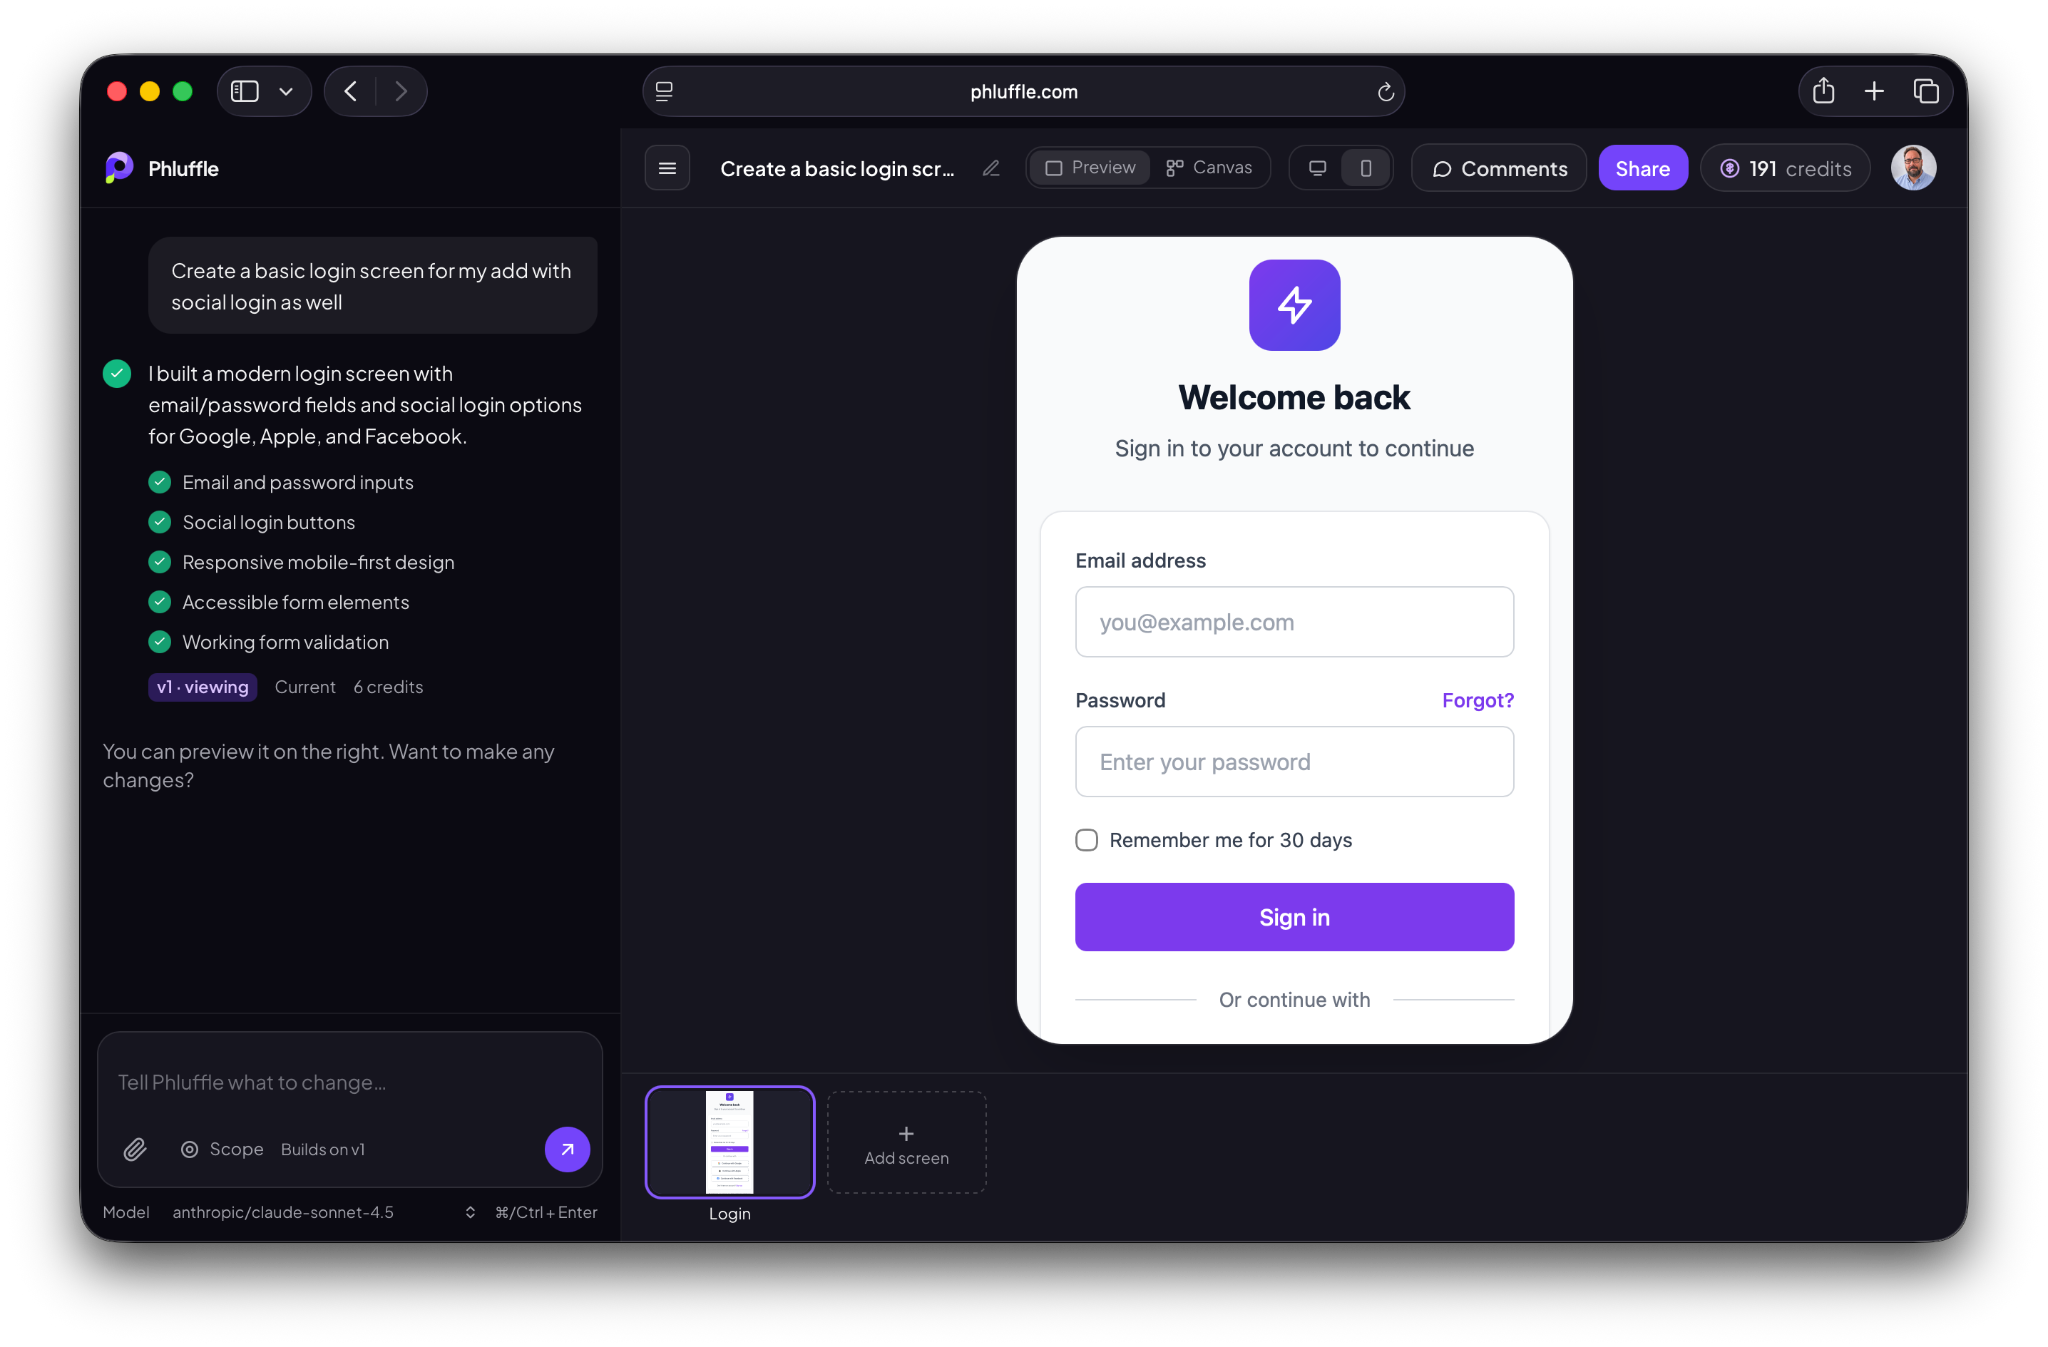Viewport: 2048px width, 1347px height.
Task: Expand the sidebar dropdown chevron
Action: pos(287,91)
